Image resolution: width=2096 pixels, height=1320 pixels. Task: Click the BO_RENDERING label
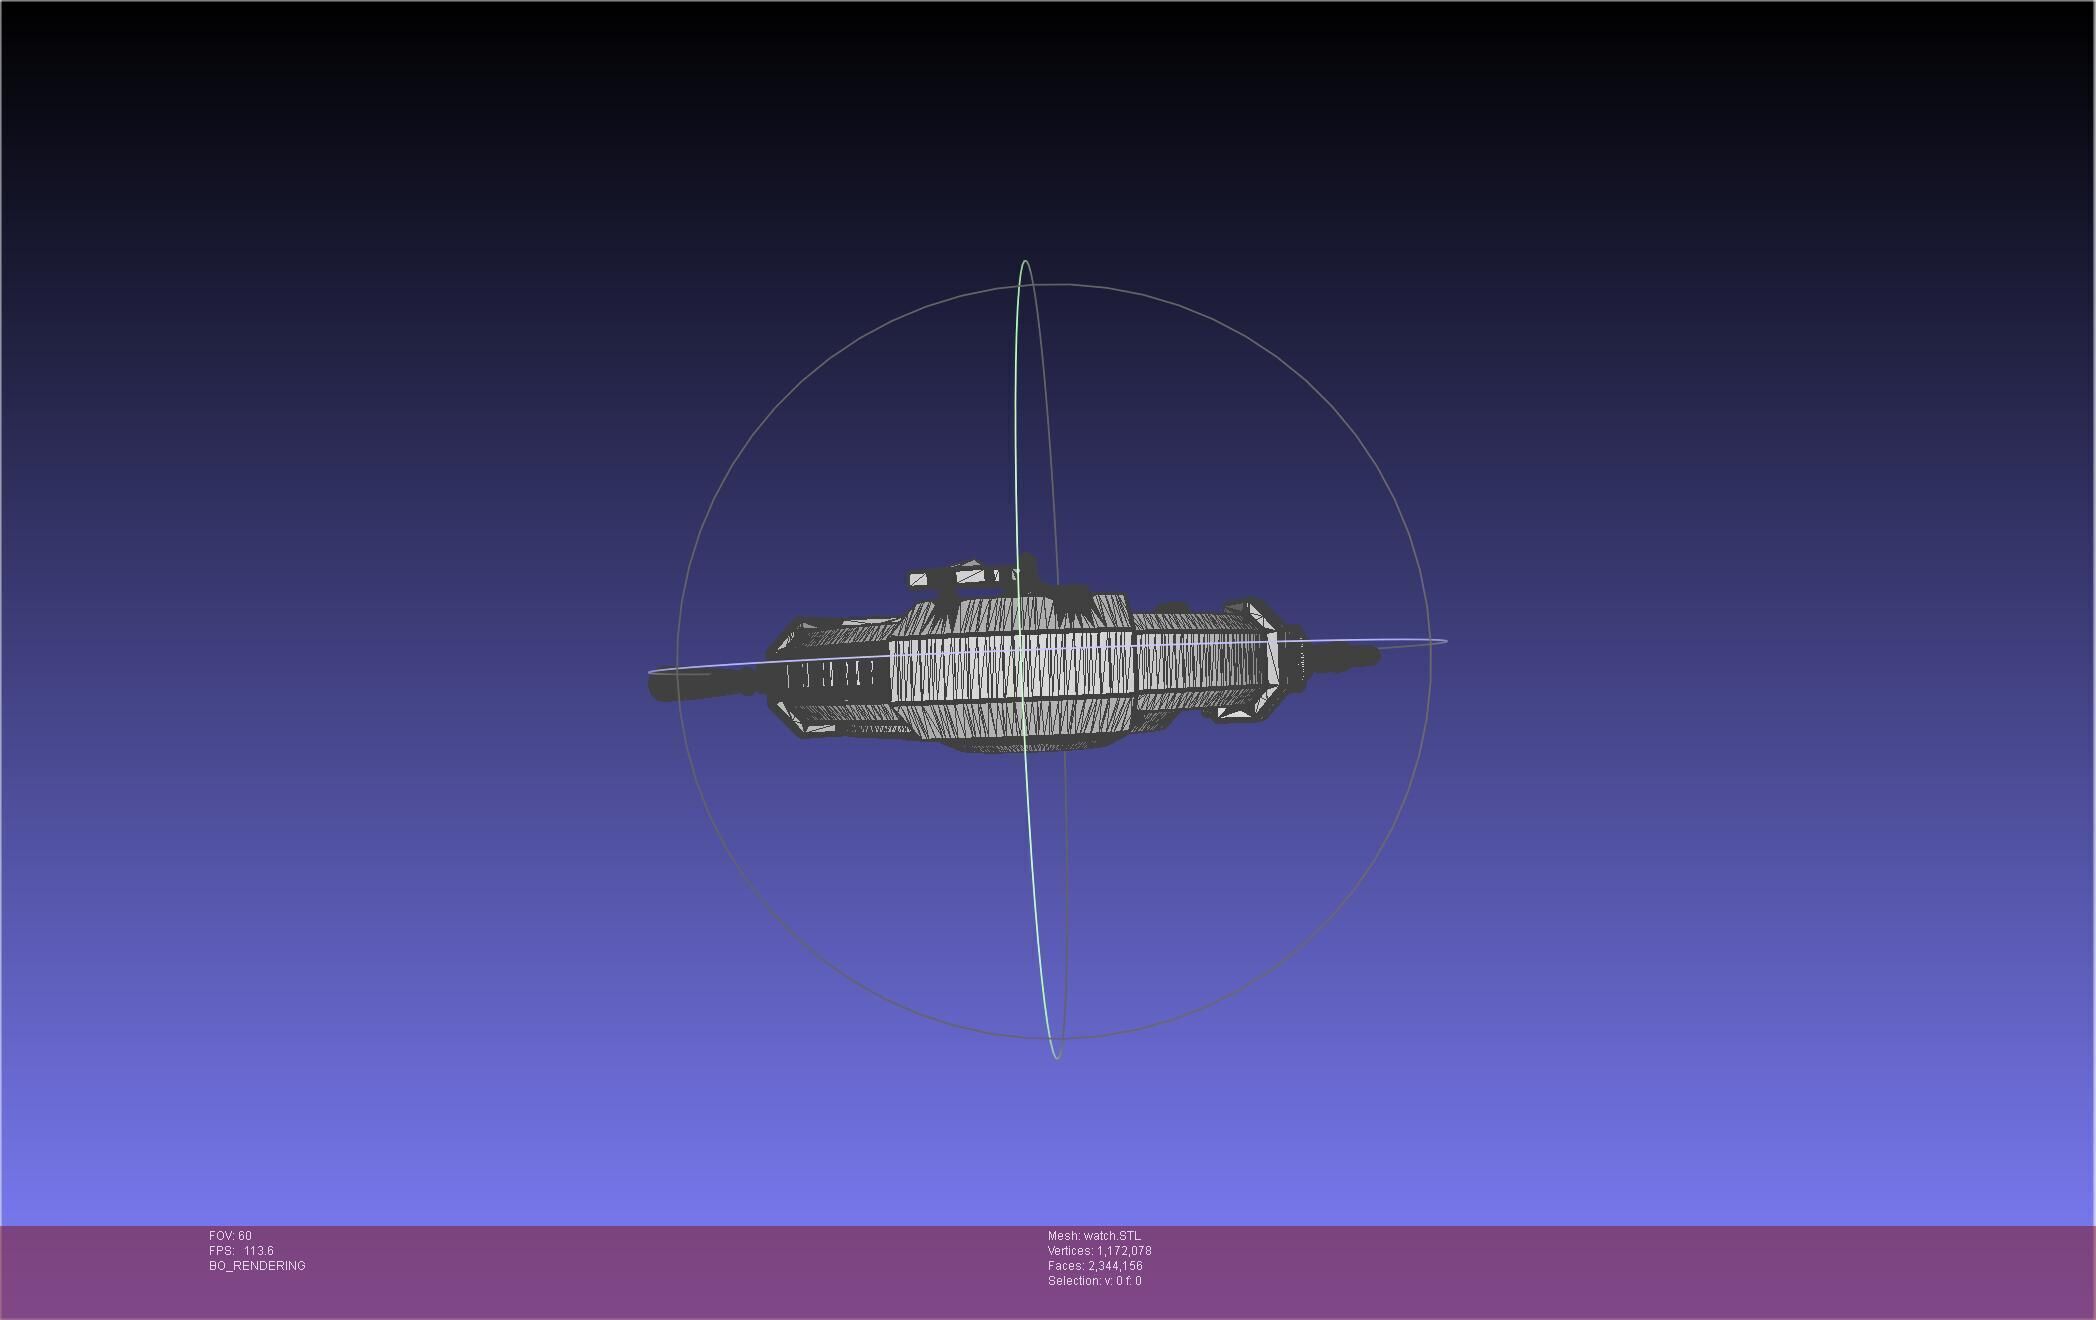(x=257, y=1266)
